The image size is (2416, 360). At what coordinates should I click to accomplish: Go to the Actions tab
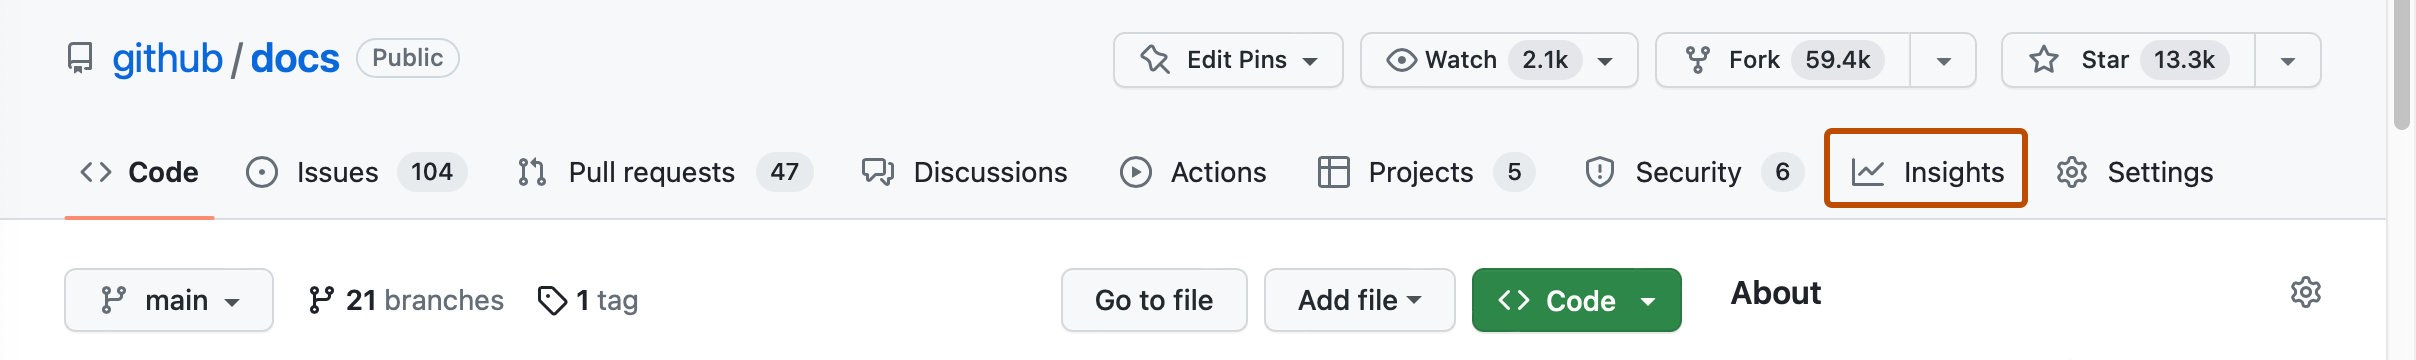[x=1193, y=172]
